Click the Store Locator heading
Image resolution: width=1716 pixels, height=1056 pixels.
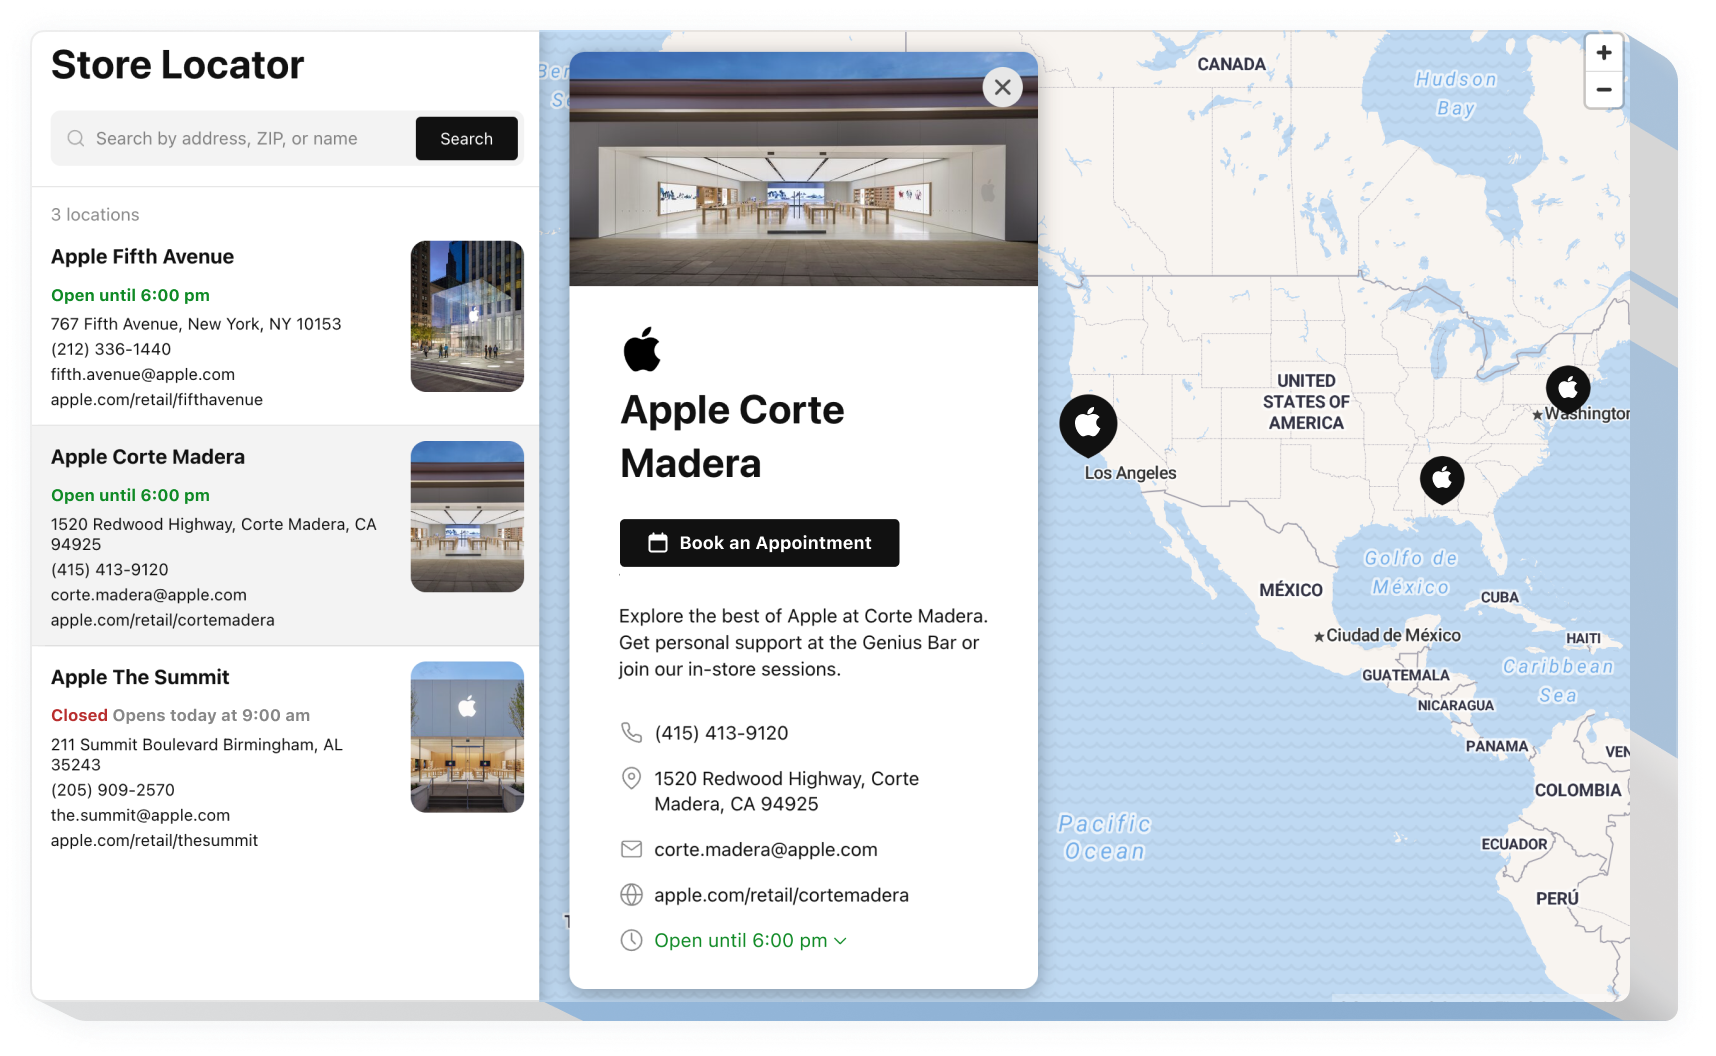click(x=177, y=65)
